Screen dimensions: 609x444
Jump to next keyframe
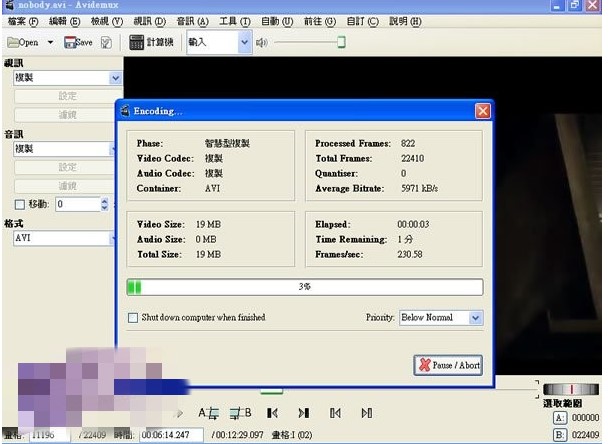click(x=304, y=412)
